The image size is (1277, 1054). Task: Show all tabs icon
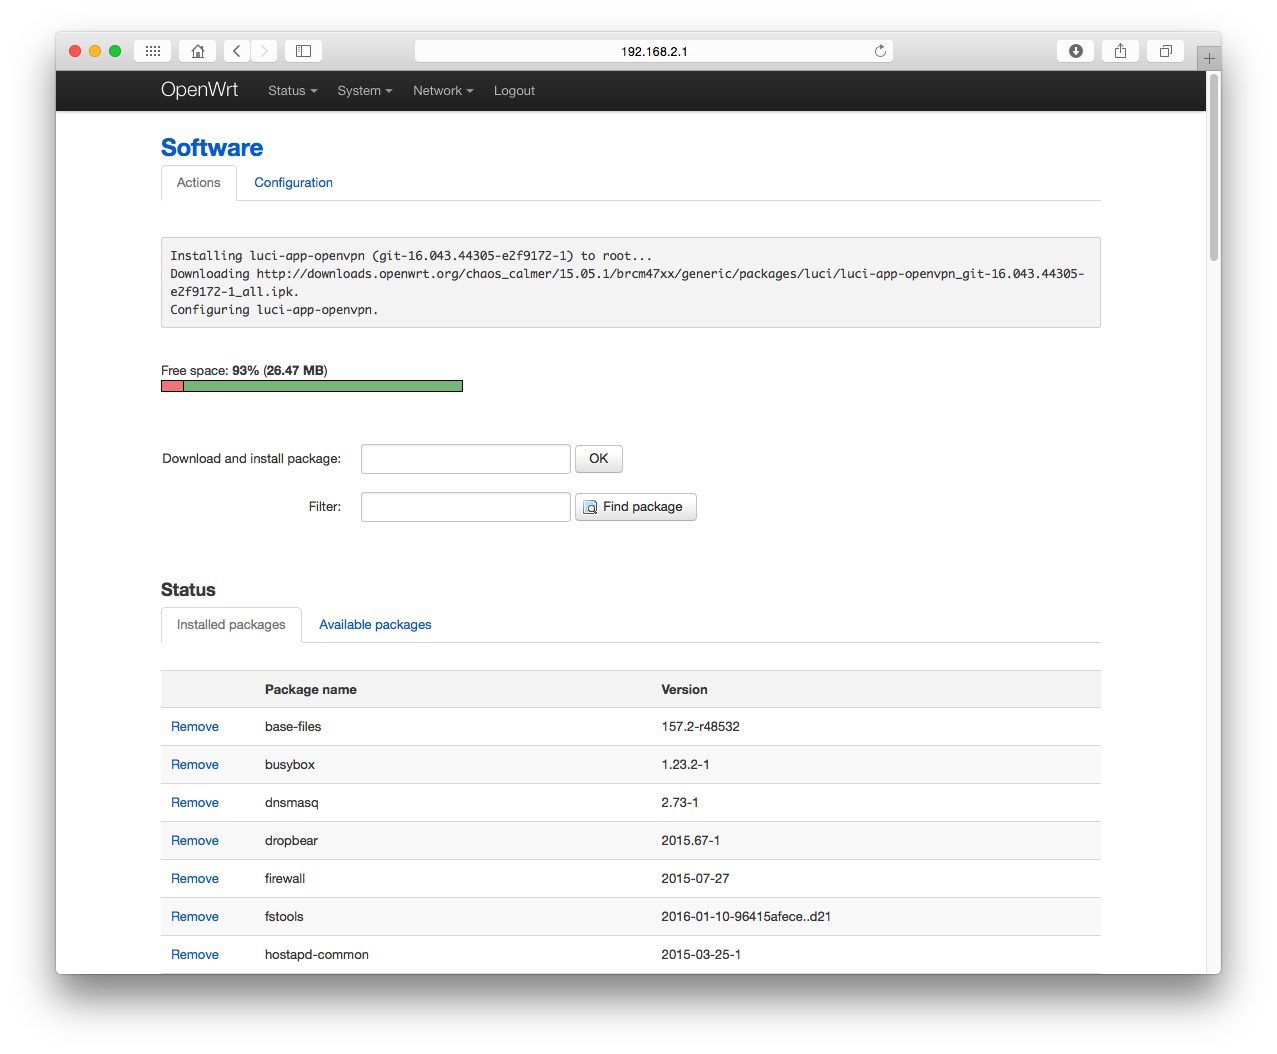coord(1165,51)
